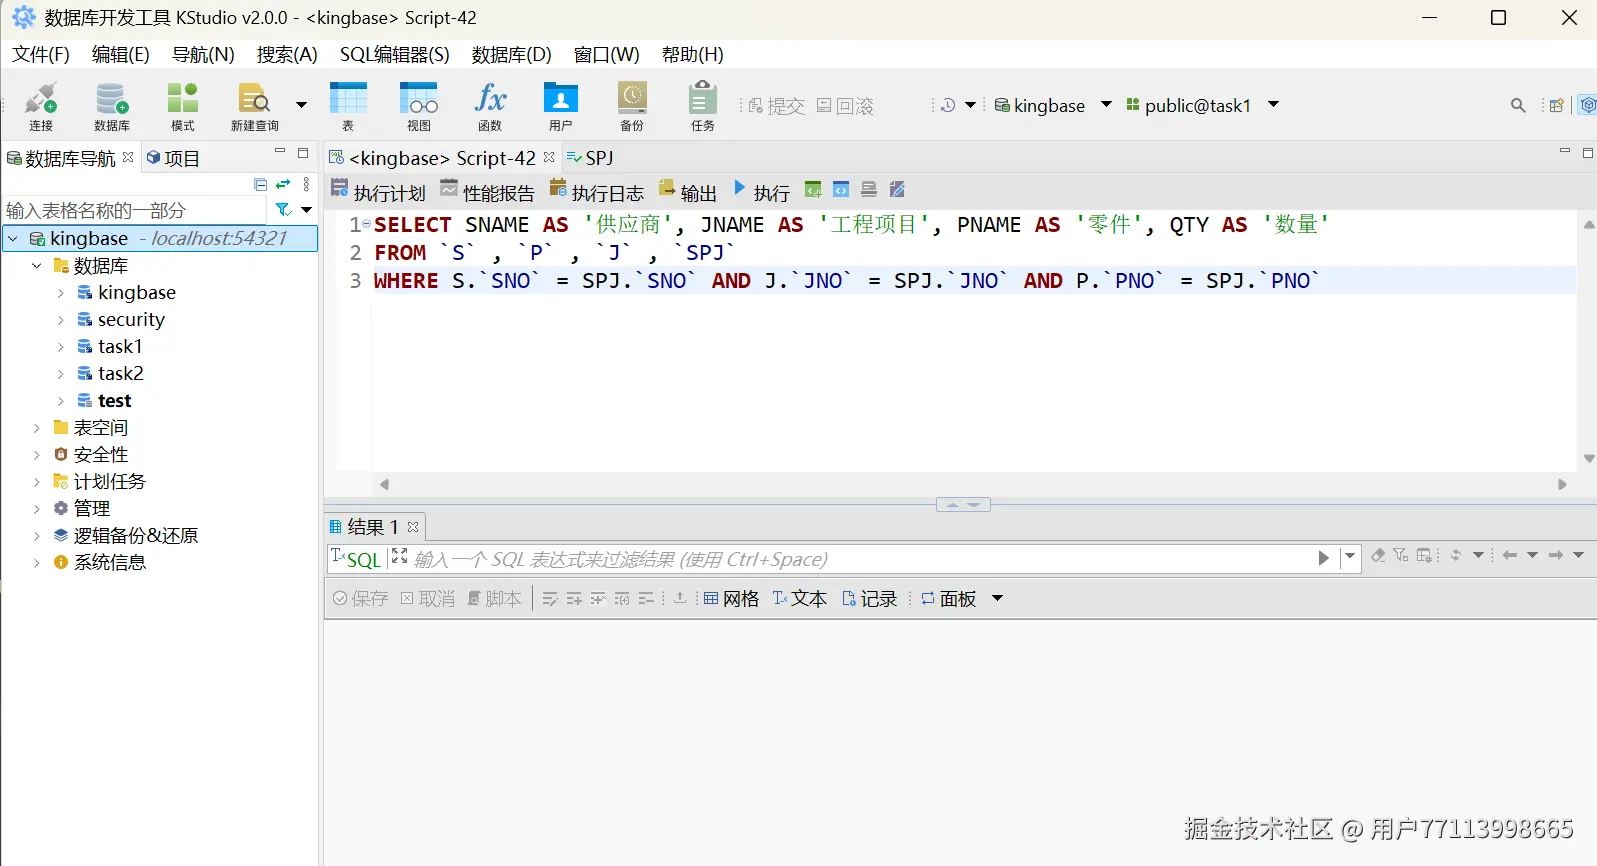Switch to the SPJ editor tab
This screenshot has height=866, width=1597.
click(x=591, y=158)
